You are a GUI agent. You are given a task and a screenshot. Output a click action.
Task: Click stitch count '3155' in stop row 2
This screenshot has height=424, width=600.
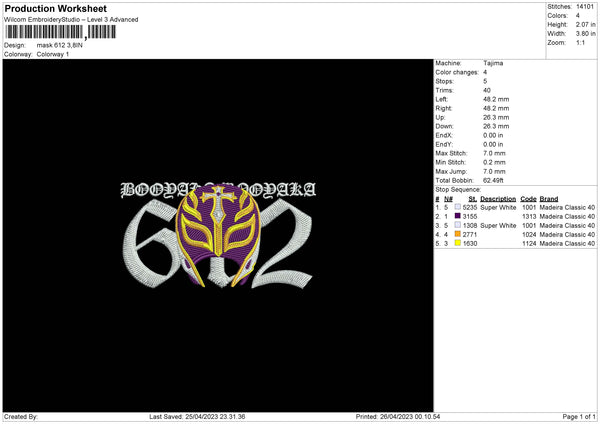tap(470, 217)
